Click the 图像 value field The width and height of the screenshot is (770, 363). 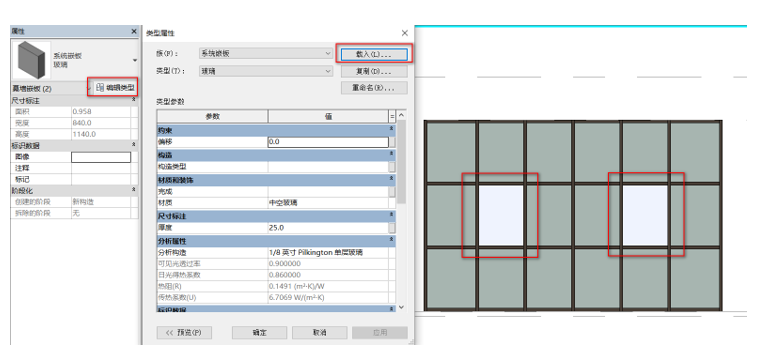(x=101, y=157)
